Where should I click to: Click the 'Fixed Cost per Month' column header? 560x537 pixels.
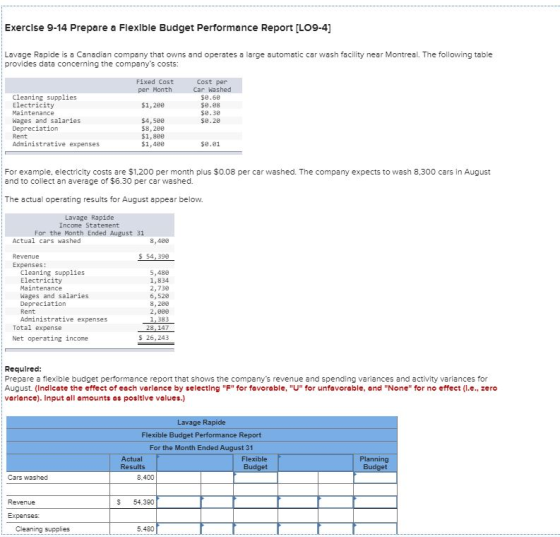point(155,86)
